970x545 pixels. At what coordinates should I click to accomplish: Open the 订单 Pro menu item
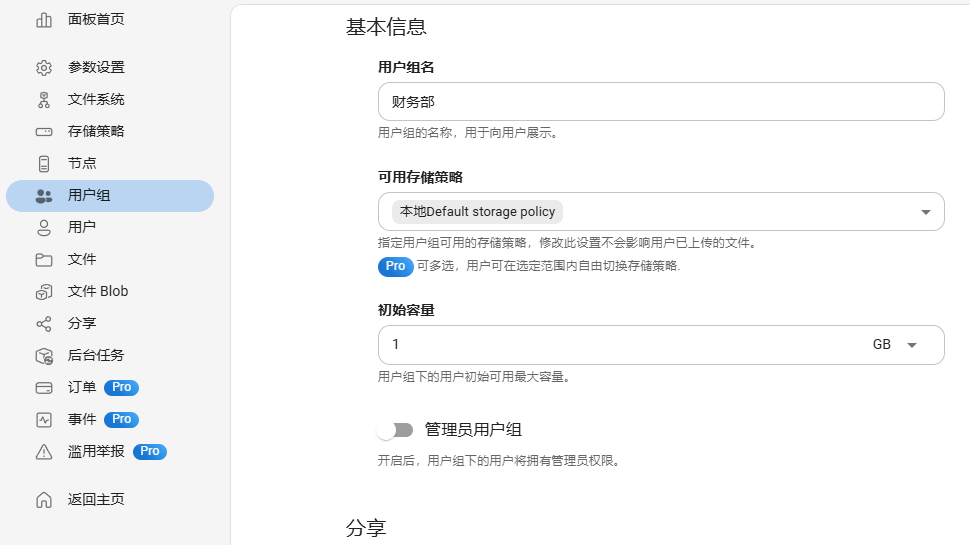click(110, 387)
